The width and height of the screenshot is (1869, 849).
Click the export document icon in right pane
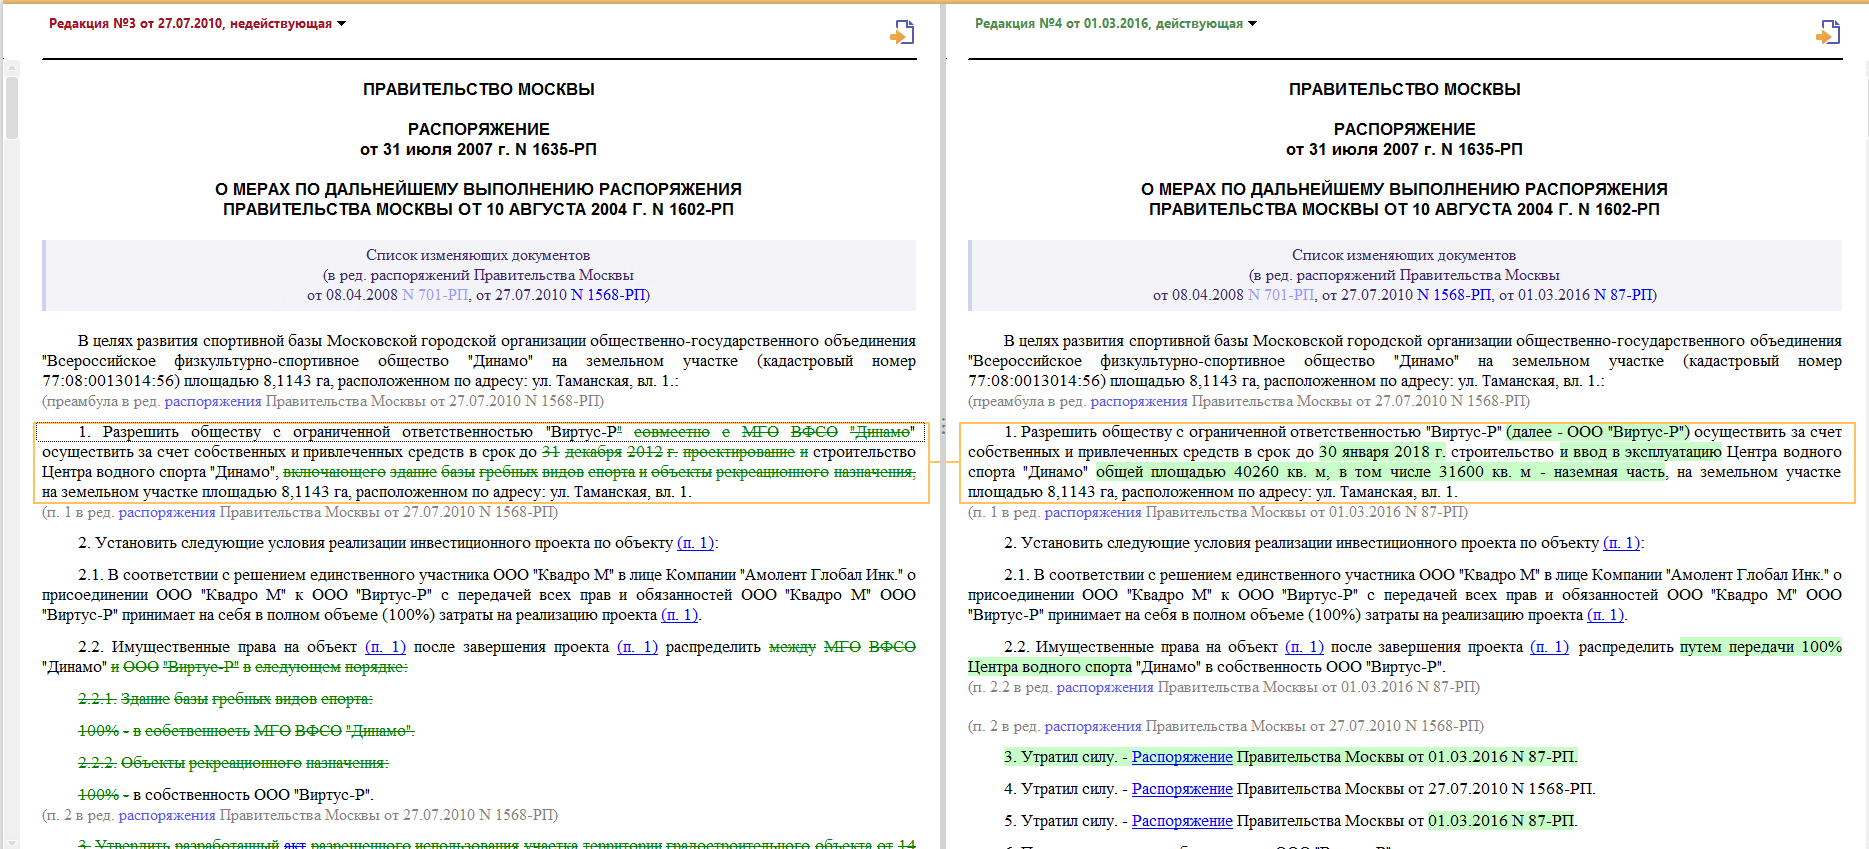[1828, 33]
